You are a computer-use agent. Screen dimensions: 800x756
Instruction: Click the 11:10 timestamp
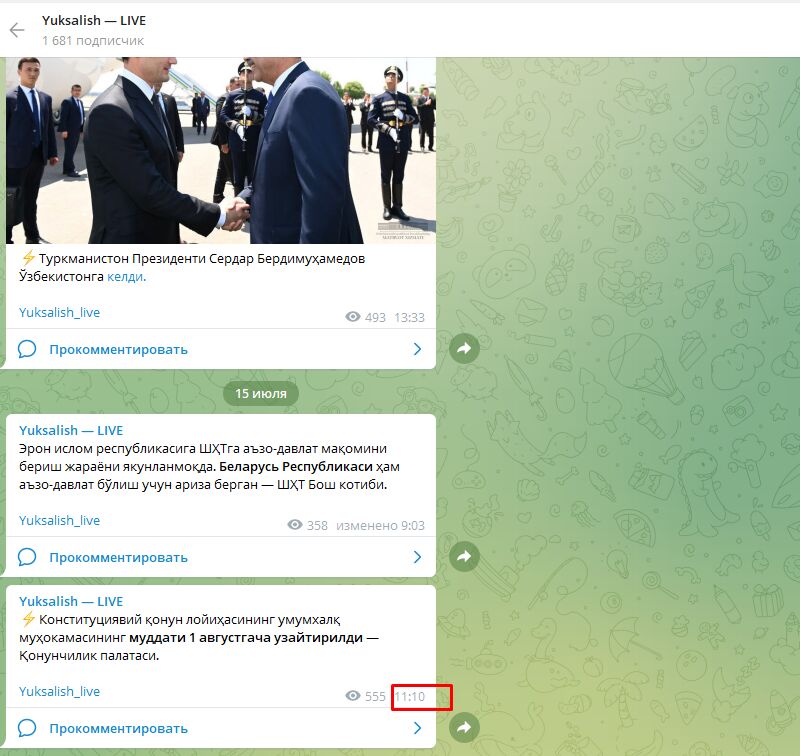[409, 697]
